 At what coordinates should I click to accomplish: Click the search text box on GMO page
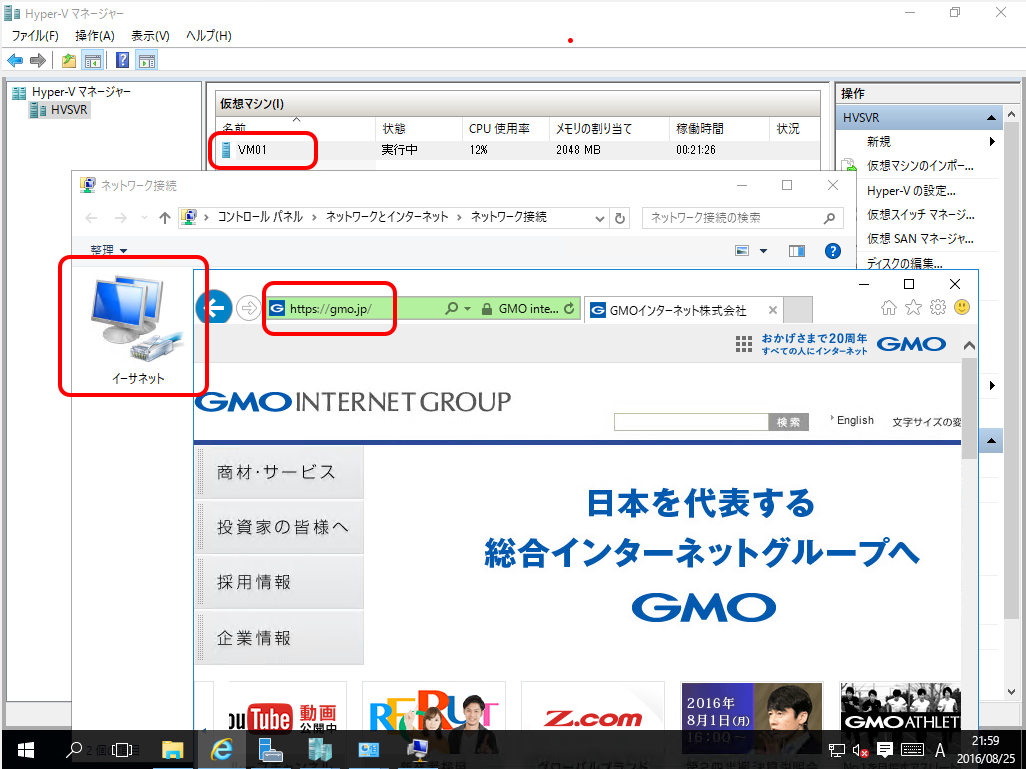pyautogui.click(x=691, y=422)
